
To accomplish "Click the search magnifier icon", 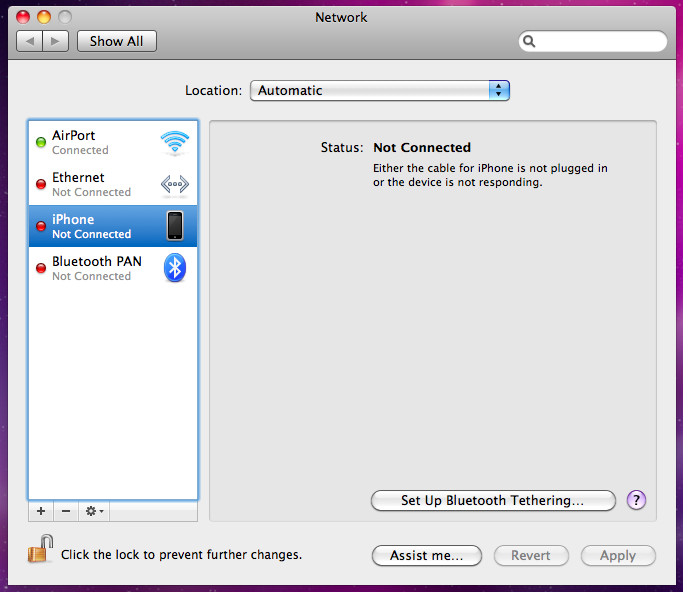I will [x=529, y=41].
